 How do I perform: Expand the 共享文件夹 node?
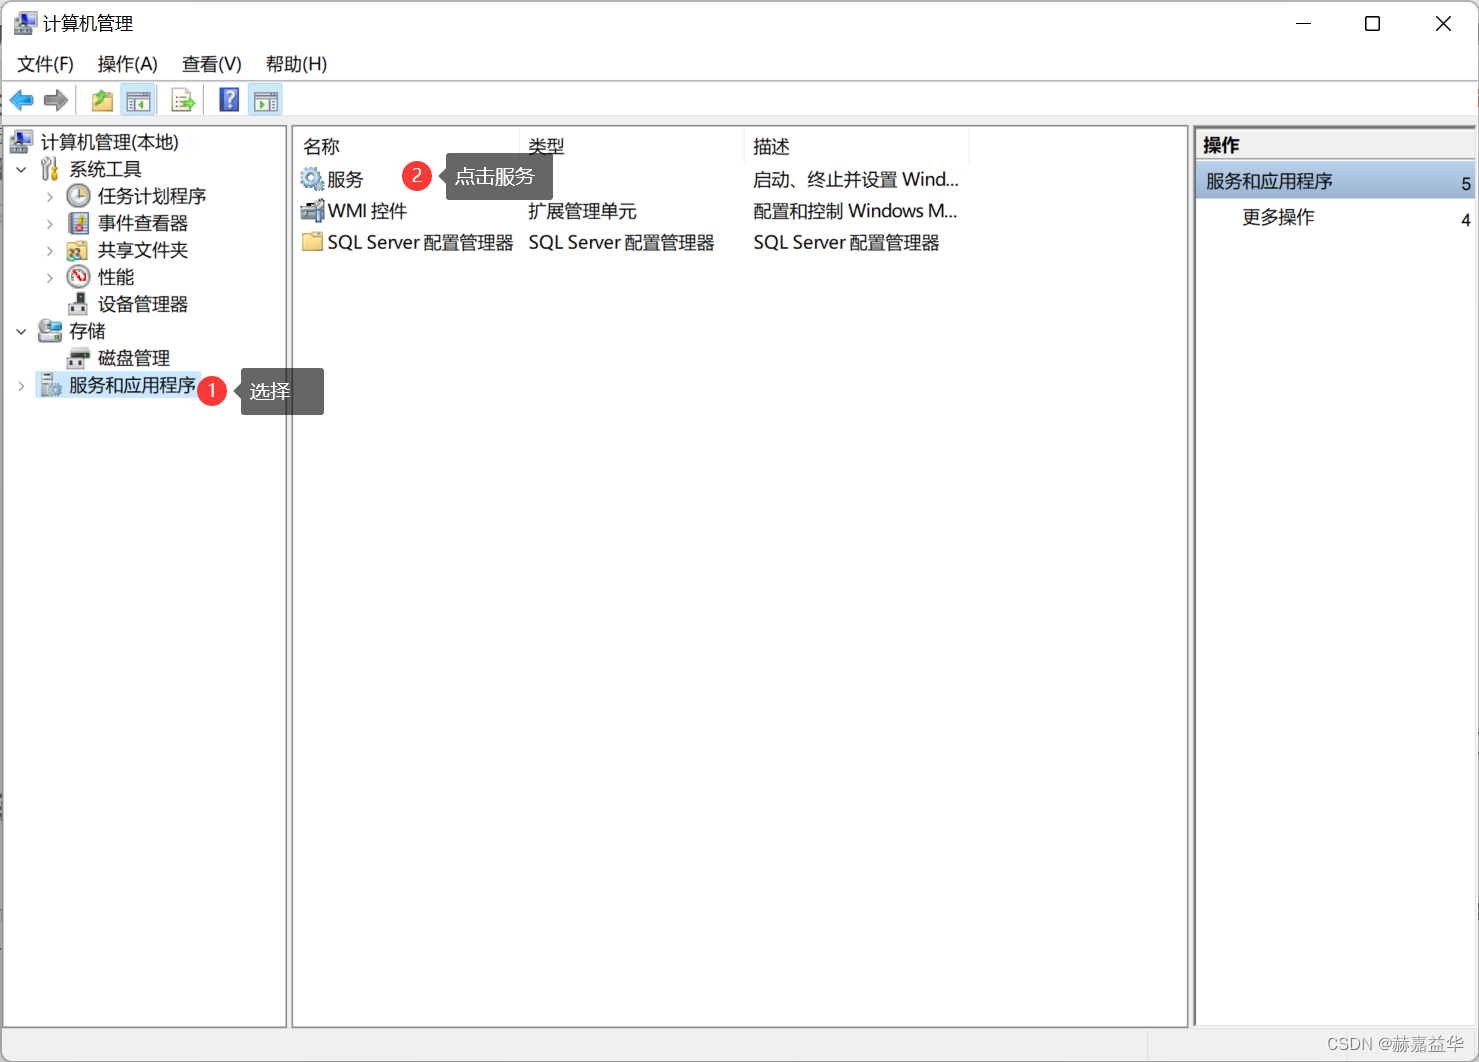49,251
